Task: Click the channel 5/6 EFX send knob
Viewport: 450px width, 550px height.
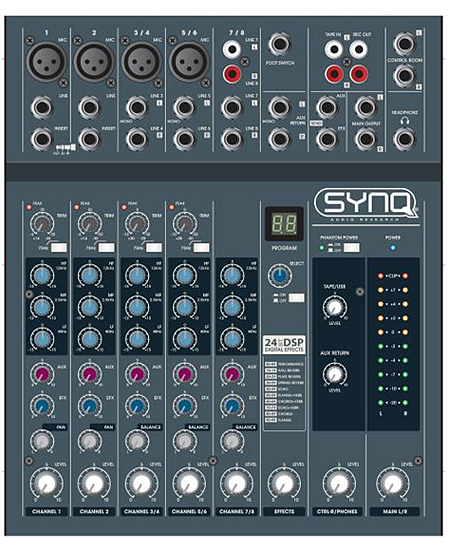Action: click(x=184, y=405)
